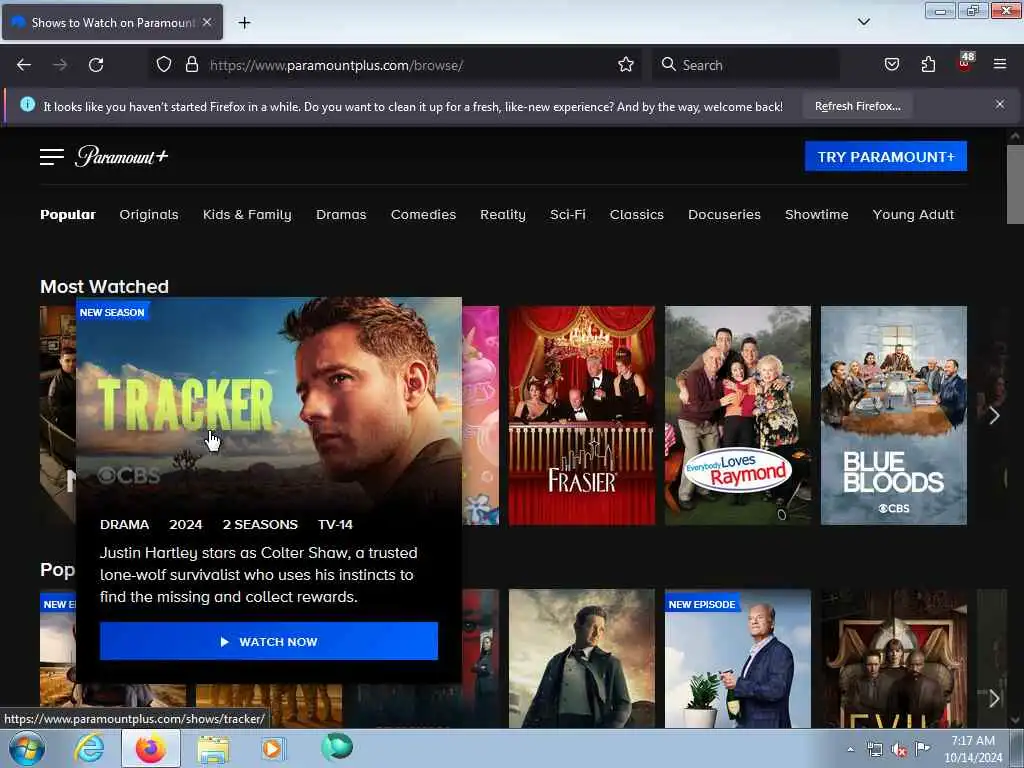The height and width of the screenshot is (768, 1024).
Task: Reload the current Paramount+ page
Action: (96, 65)
